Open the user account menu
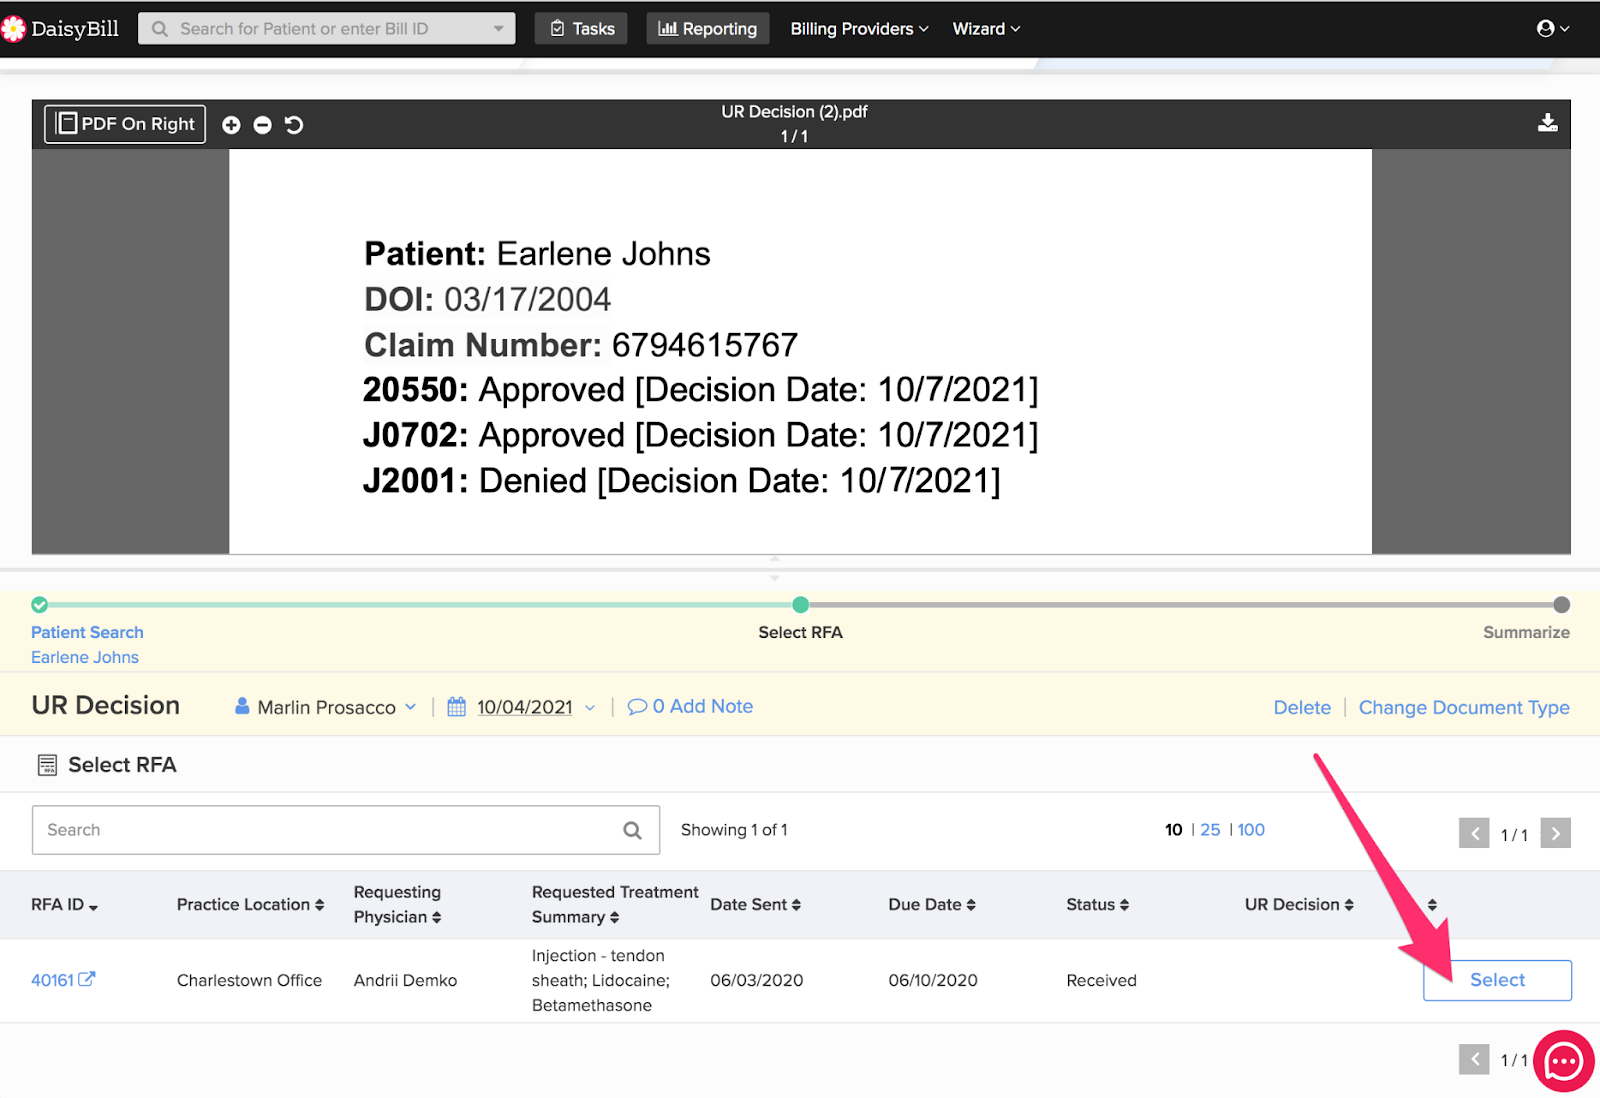Viewport: 1600px width, 1098px height. 1552,29
